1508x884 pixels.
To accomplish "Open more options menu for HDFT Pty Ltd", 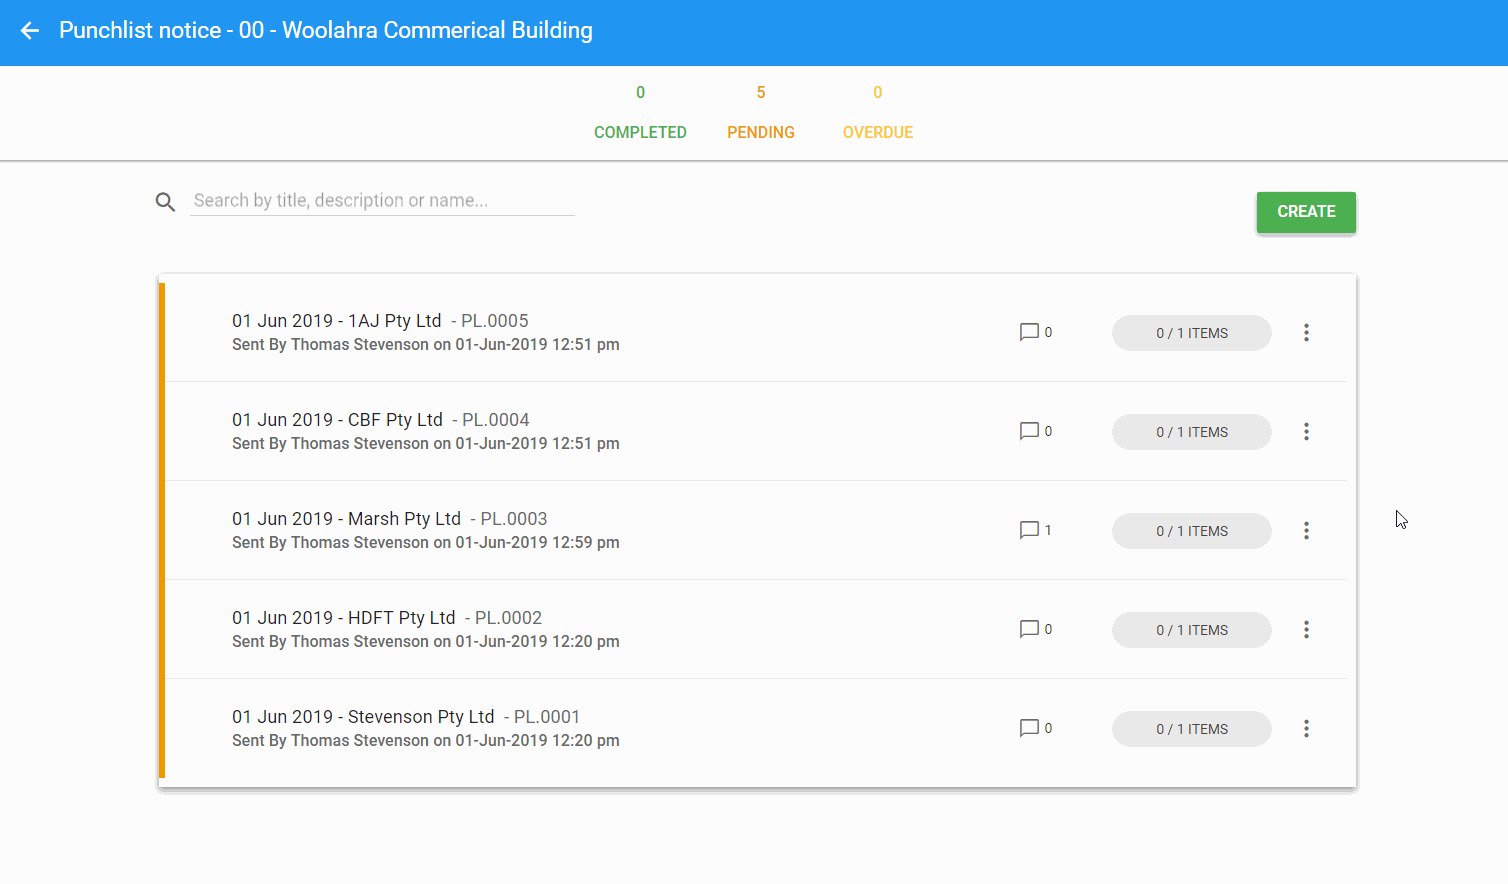I will click(1306, 630).
